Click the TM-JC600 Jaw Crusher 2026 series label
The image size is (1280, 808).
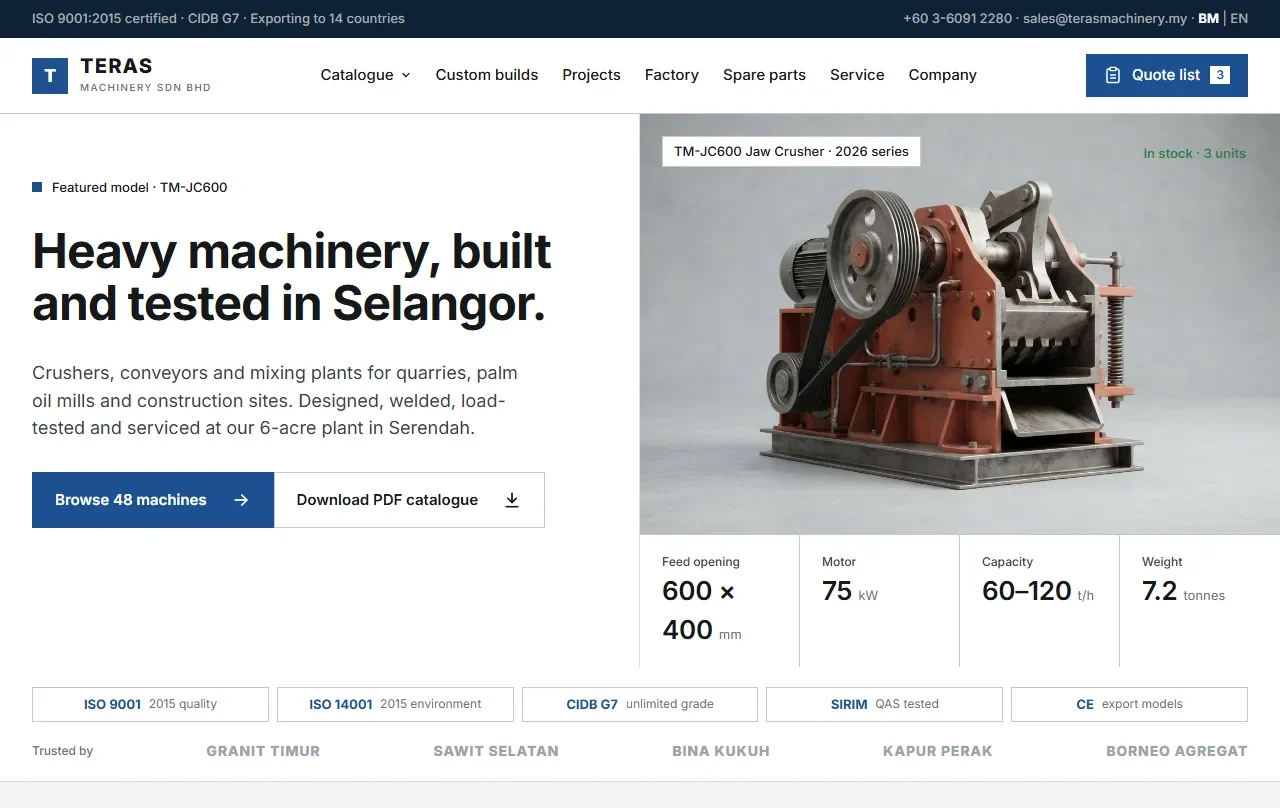point(791,152)
